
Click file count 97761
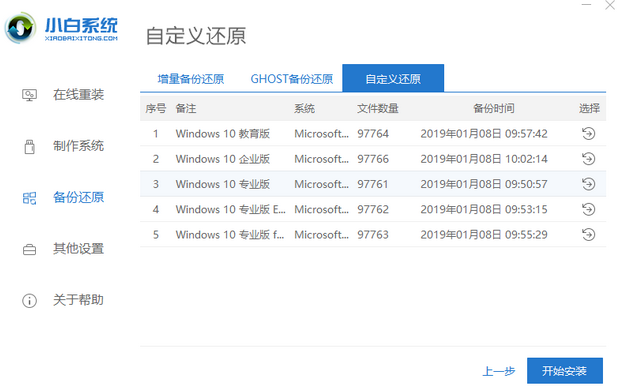point(373,184)
